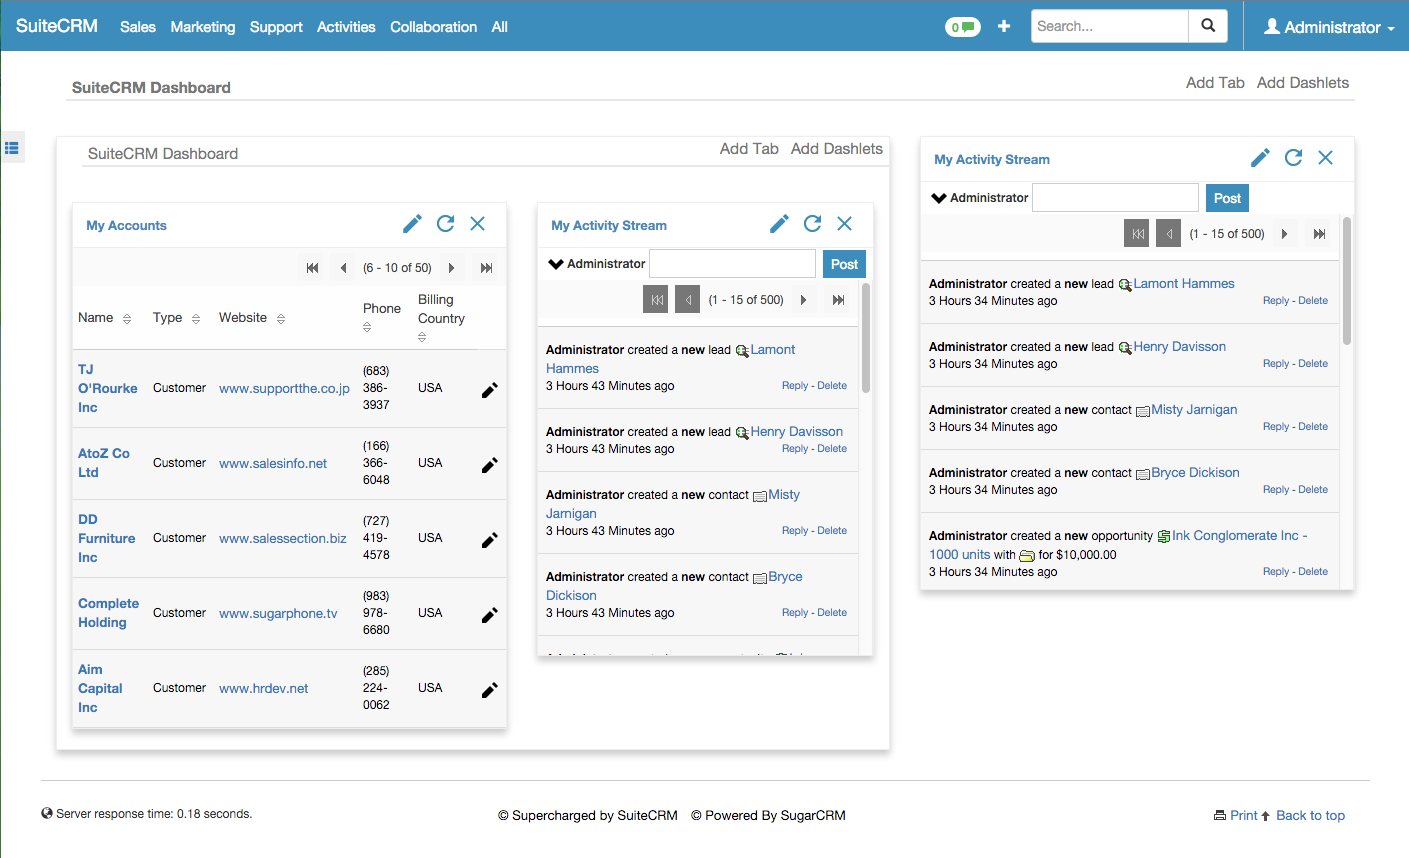Expand Administrator chevron in middle stream
1409x858 pixels.
(556, 264)
